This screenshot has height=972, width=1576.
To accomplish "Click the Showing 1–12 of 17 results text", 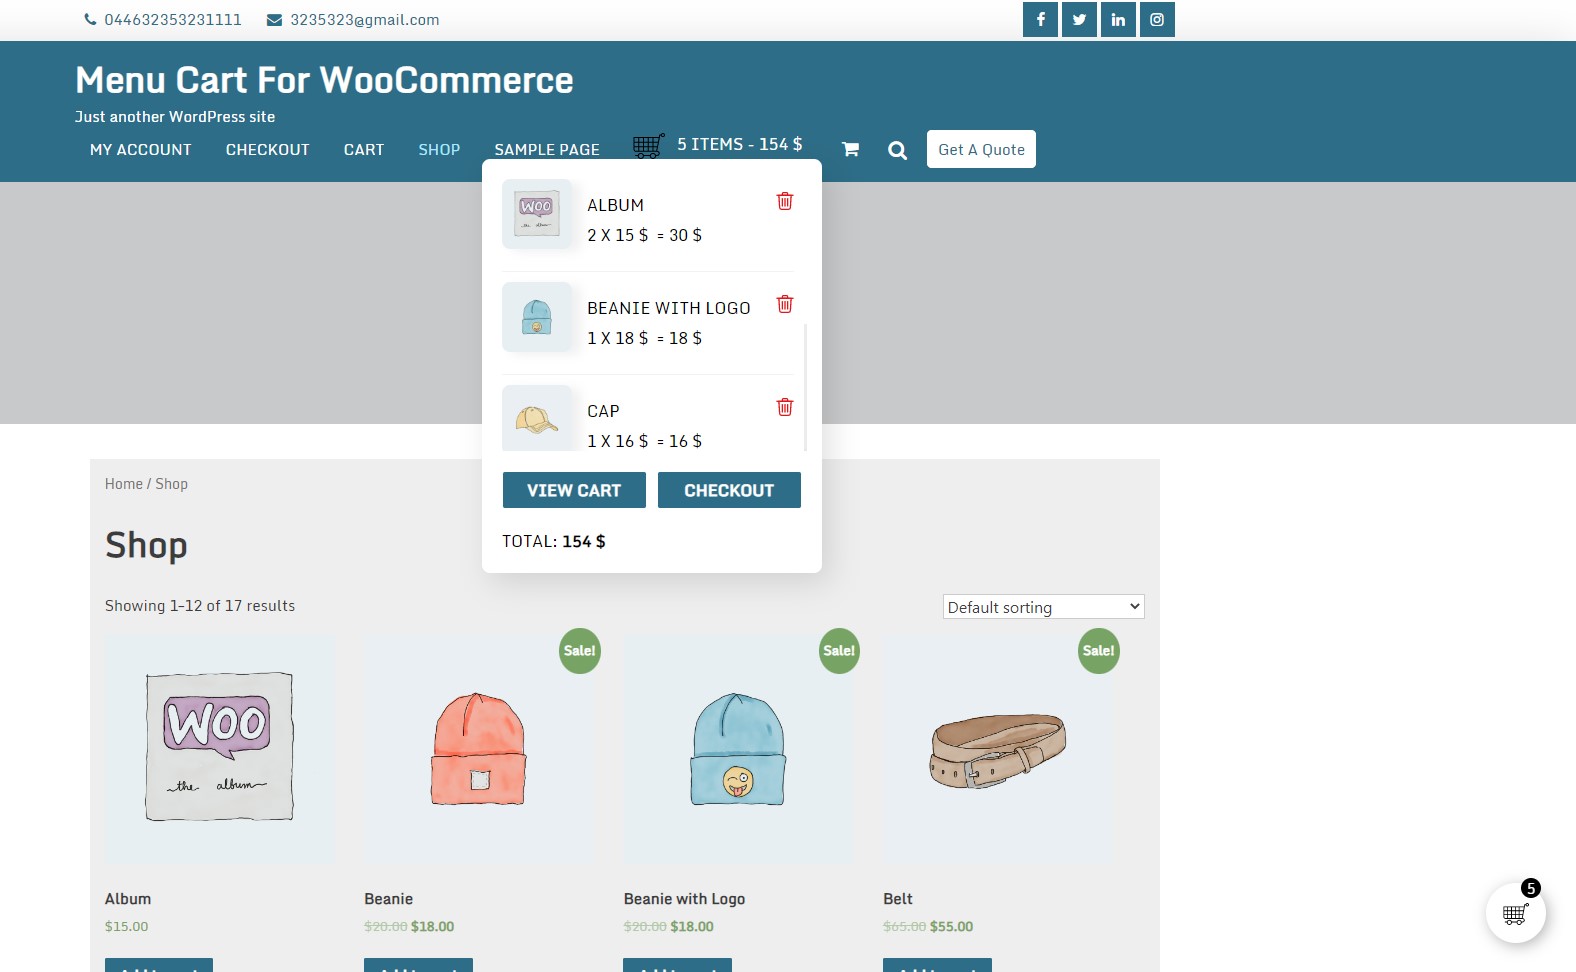I will click(200, 606).
